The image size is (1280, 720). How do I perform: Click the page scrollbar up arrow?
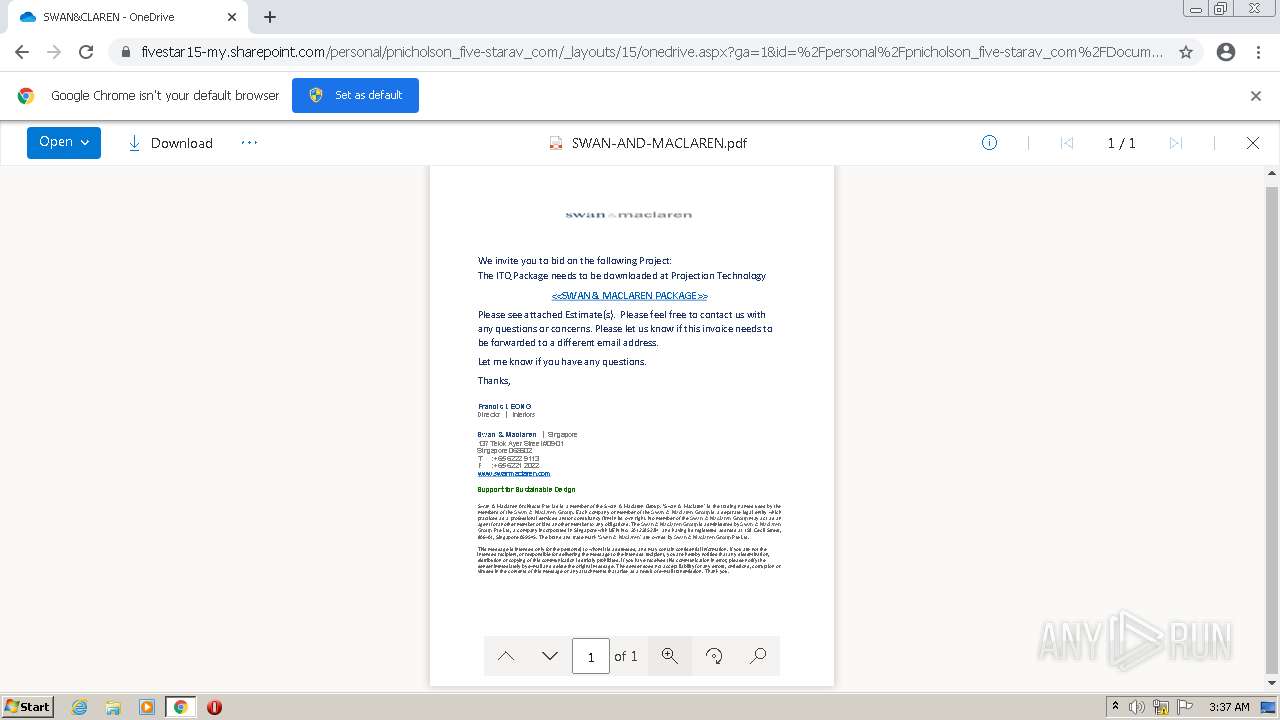[1272, 174]
